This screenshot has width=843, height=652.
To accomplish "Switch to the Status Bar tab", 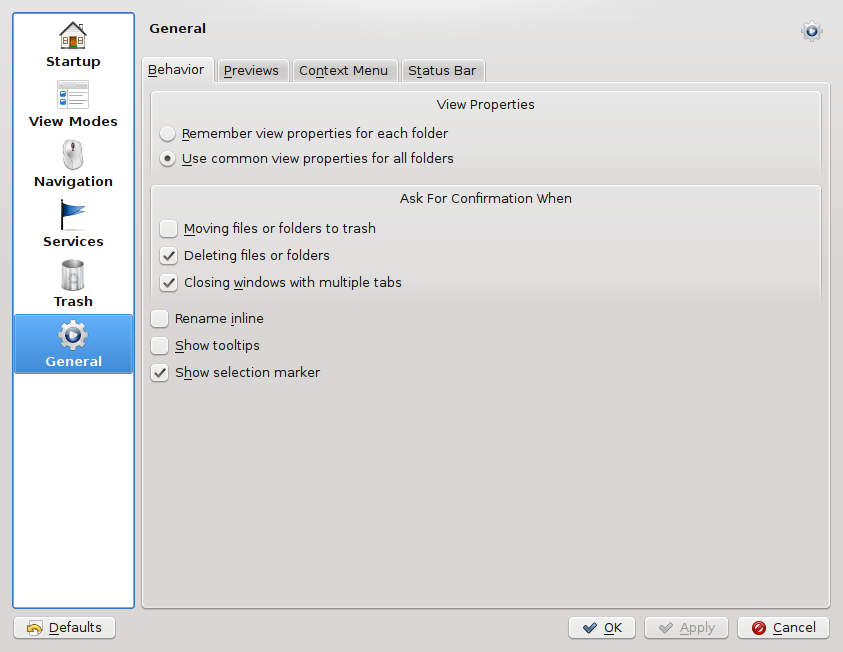I will [x=443, y=71].
